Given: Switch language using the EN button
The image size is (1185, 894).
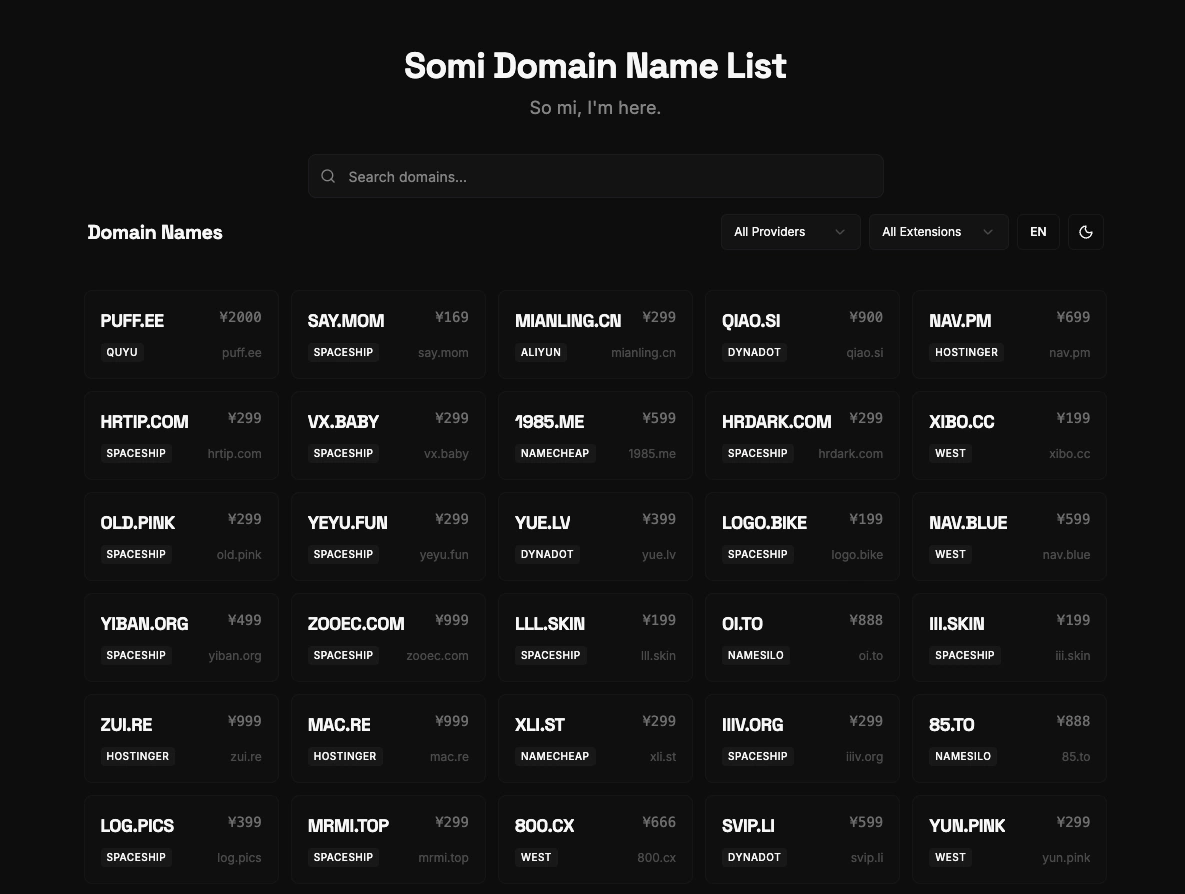Looking at the screenshot, I should coord(1038,232).
